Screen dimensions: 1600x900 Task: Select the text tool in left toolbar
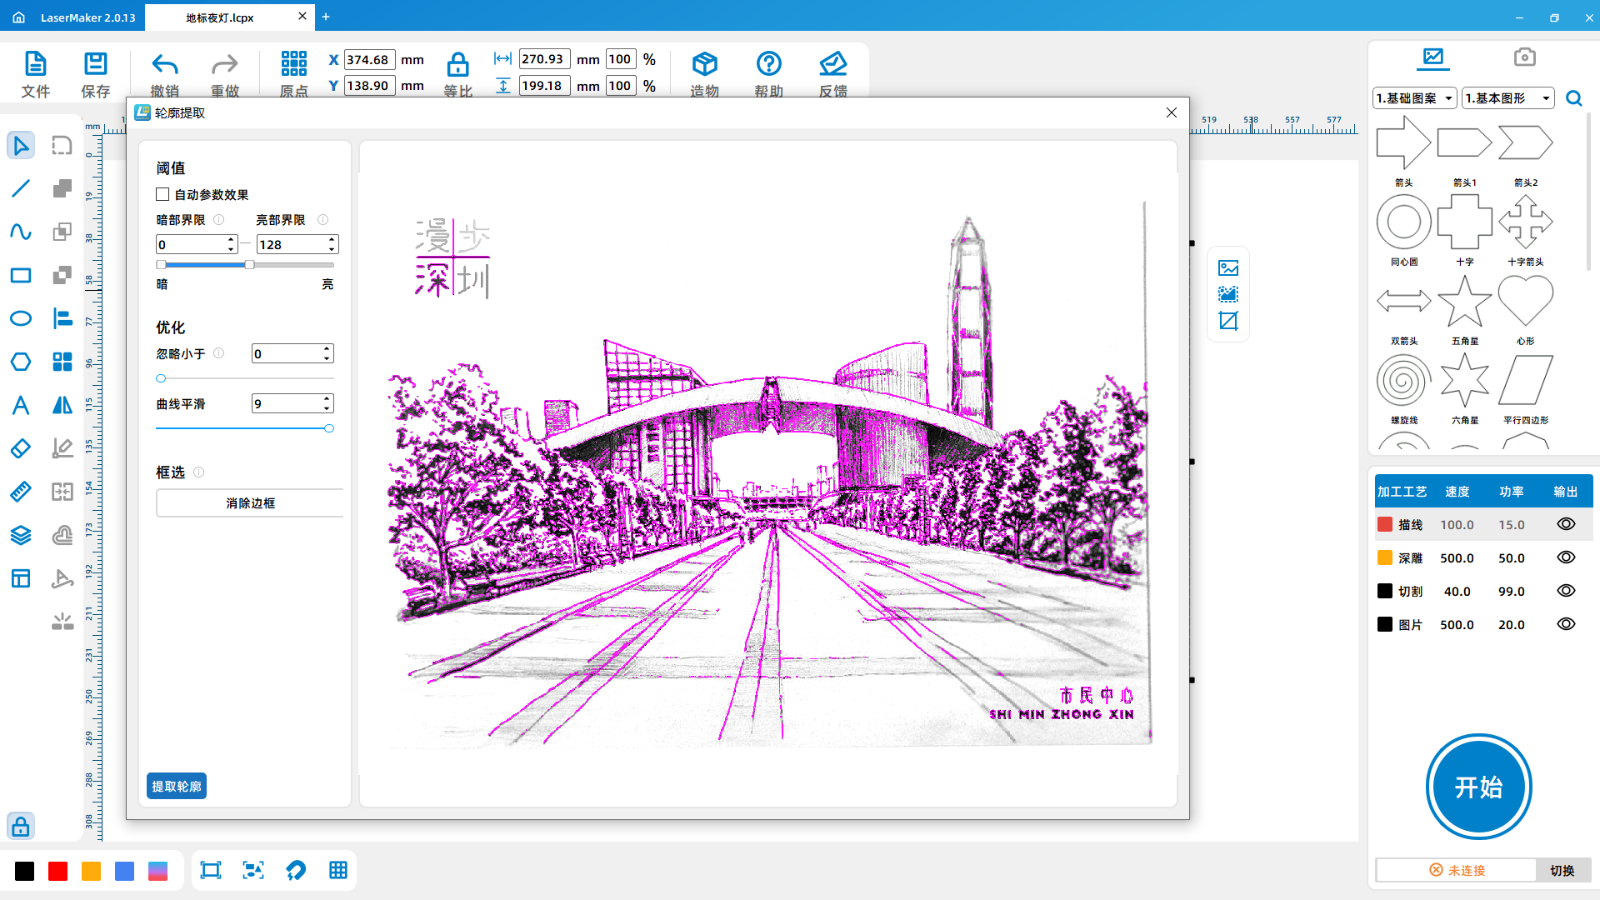21,405
